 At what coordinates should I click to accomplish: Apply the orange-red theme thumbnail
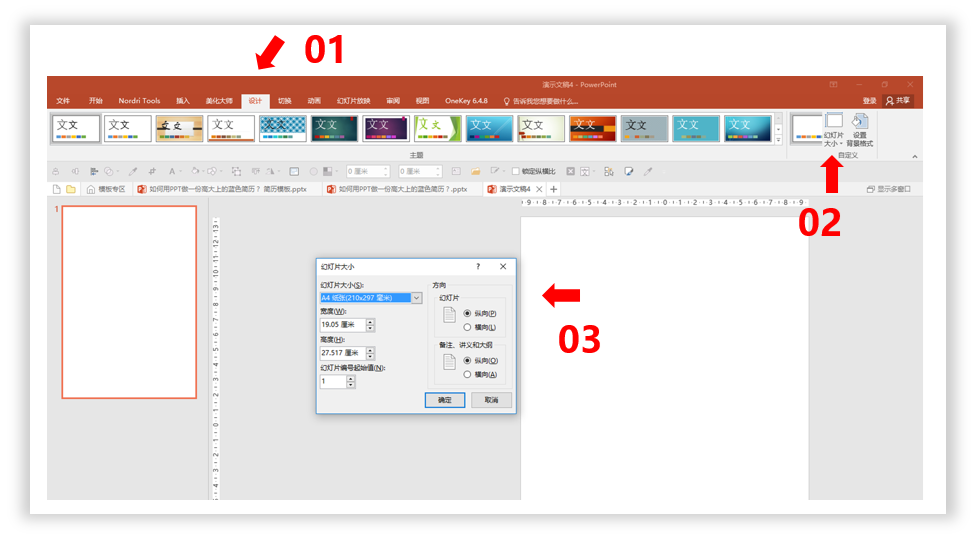(x=593, y=129)
